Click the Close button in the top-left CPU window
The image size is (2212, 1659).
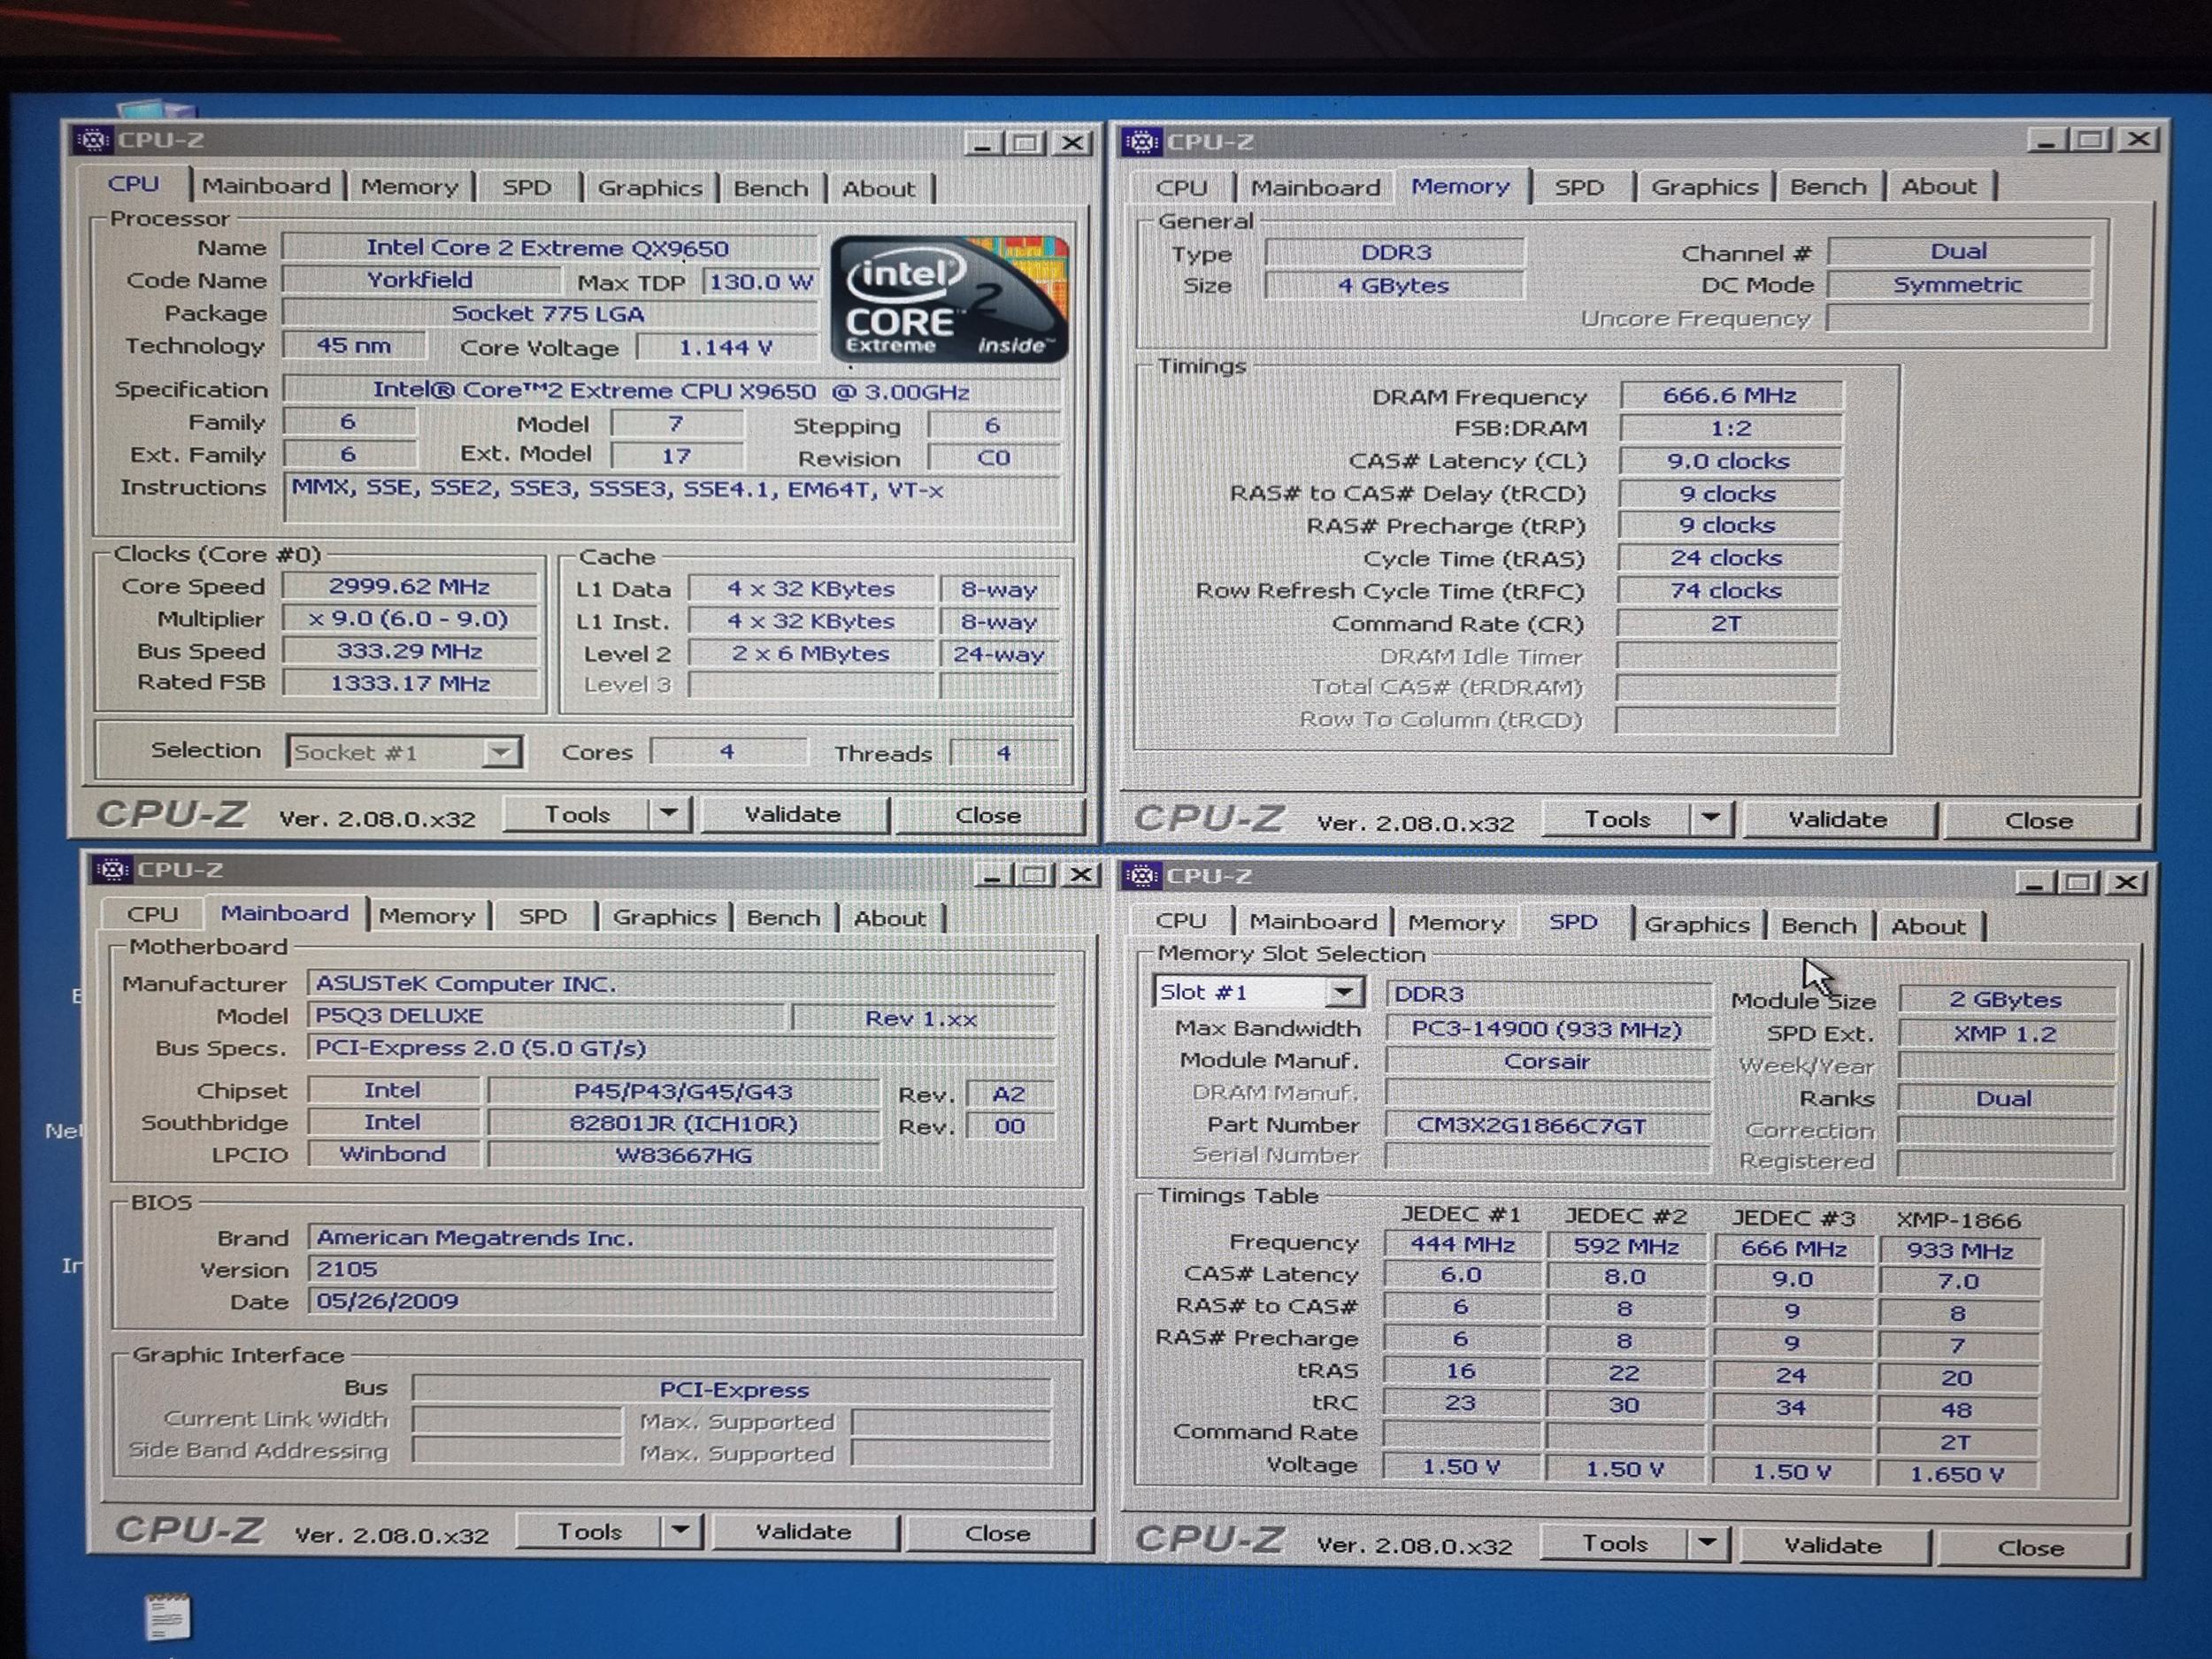(988, 816)
